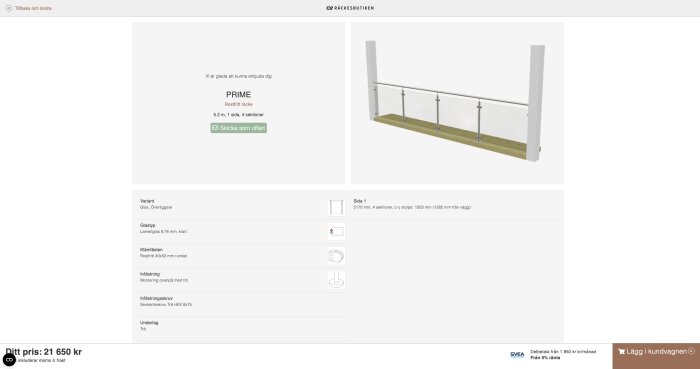Select the 'Infästning' row label
The image size is (700, 369).
click(150, 274)
